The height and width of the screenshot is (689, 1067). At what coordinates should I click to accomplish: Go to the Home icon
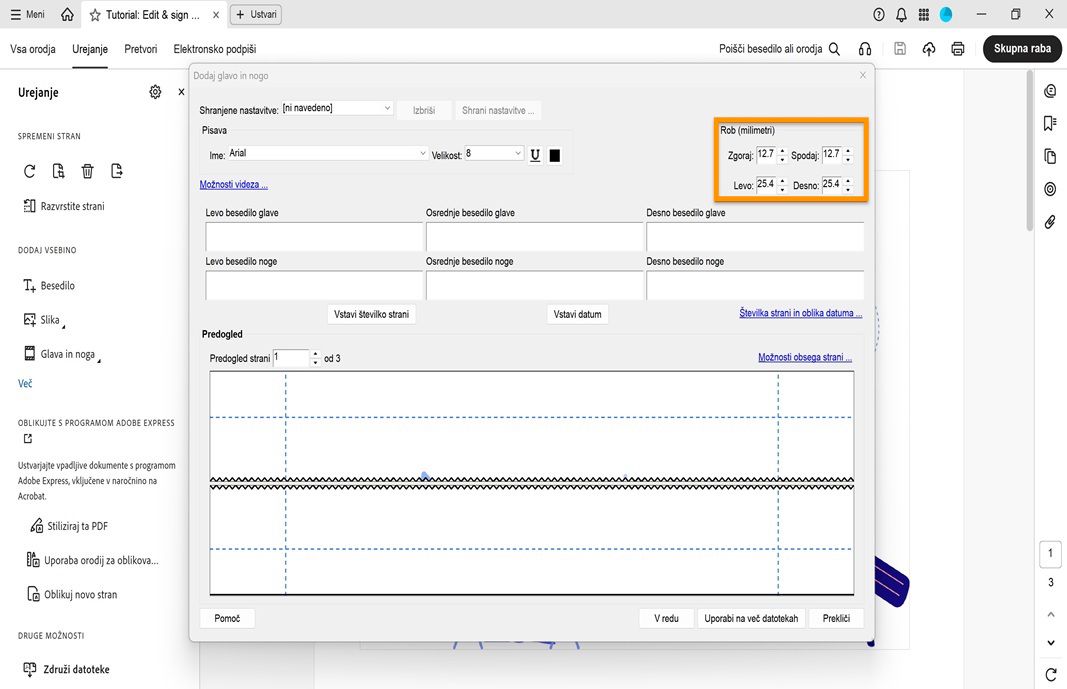coord(67,14)
